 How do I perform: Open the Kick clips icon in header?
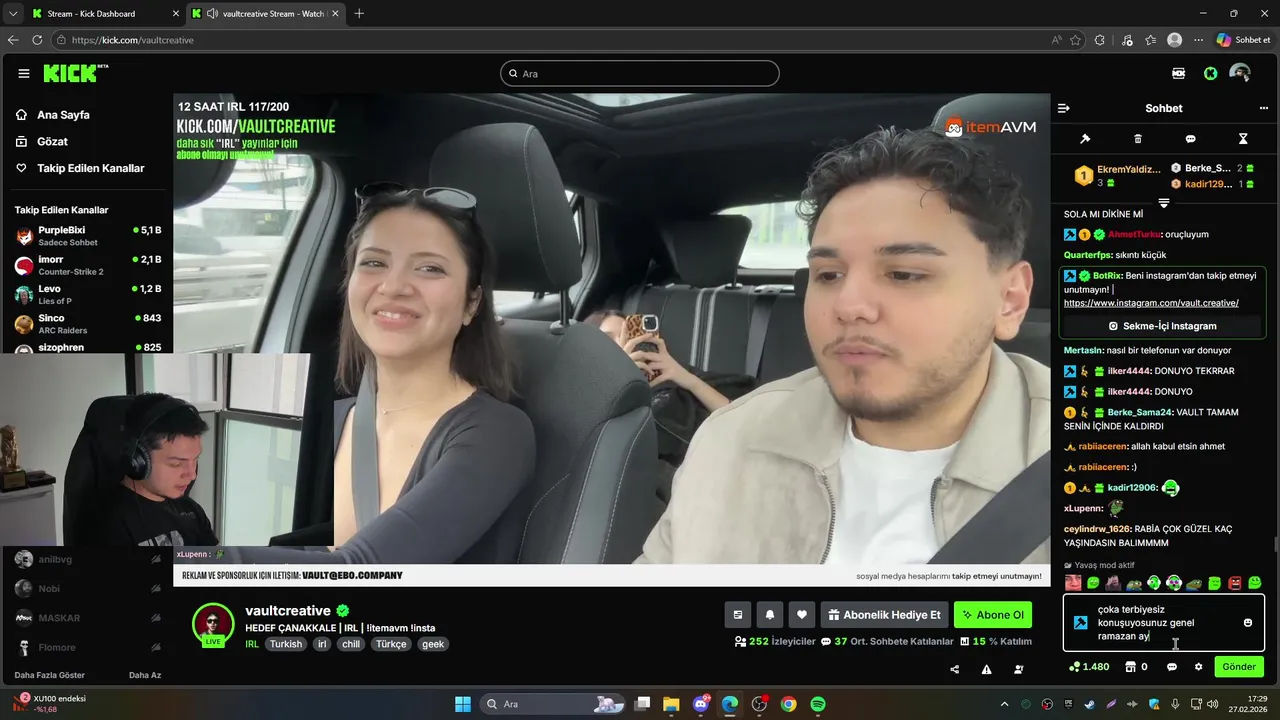point(1178,73)
